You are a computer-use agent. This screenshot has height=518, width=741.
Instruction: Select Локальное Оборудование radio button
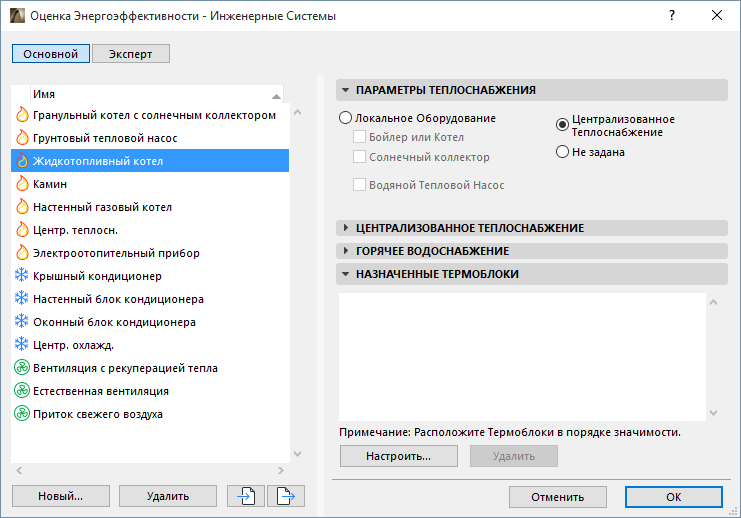(x=345, y=118)
